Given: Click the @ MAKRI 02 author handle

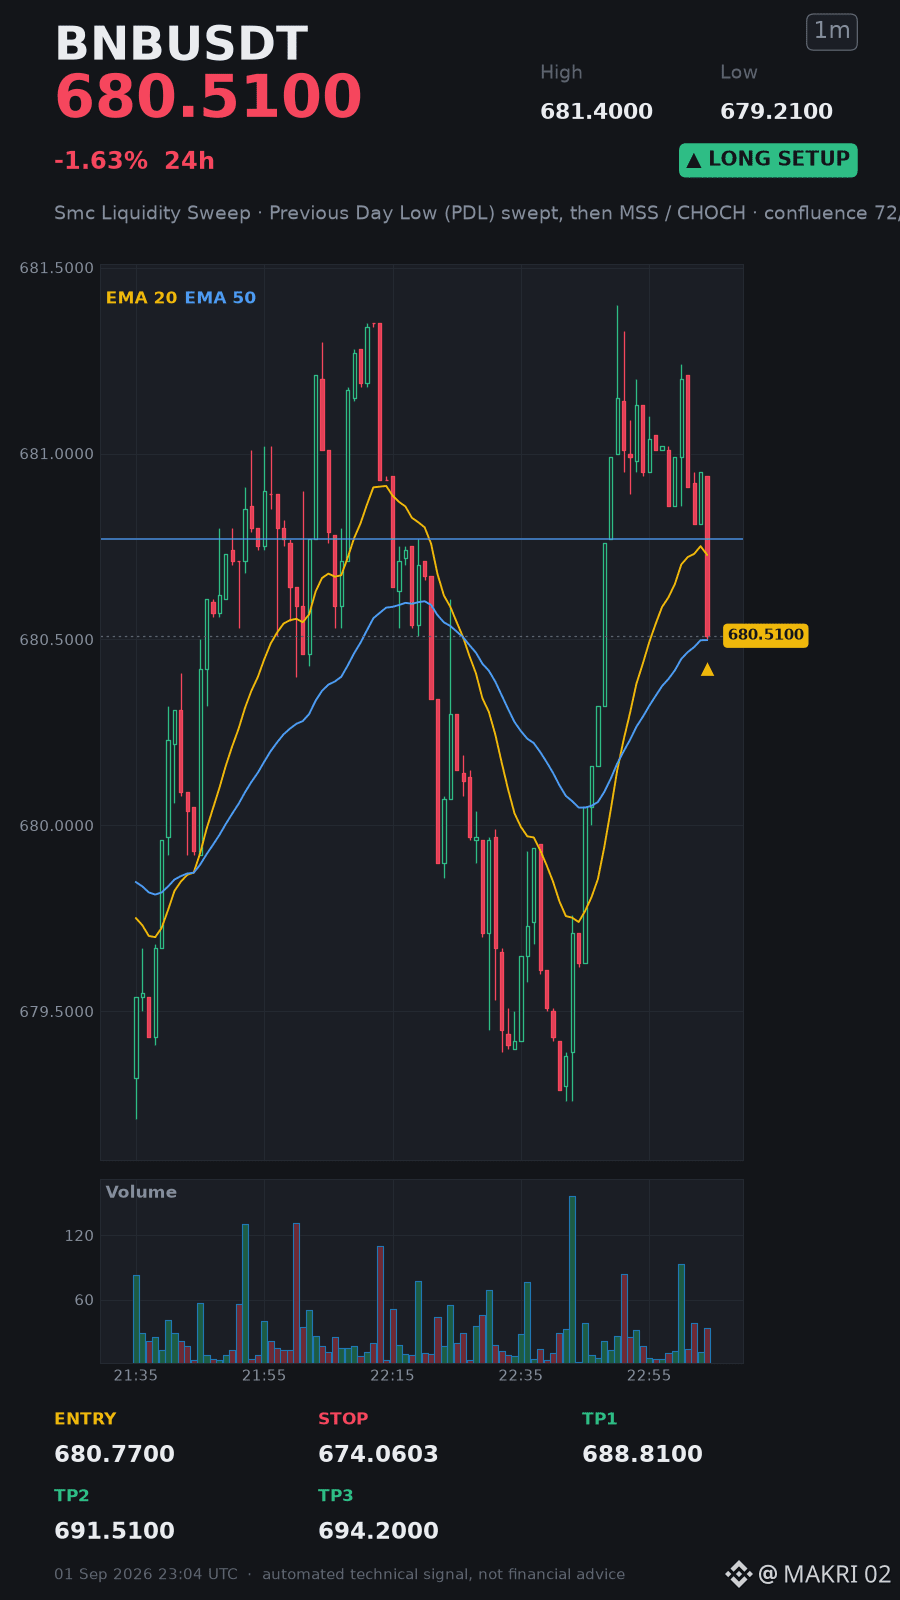Looking at the screenshot, I should point(825,1575).
